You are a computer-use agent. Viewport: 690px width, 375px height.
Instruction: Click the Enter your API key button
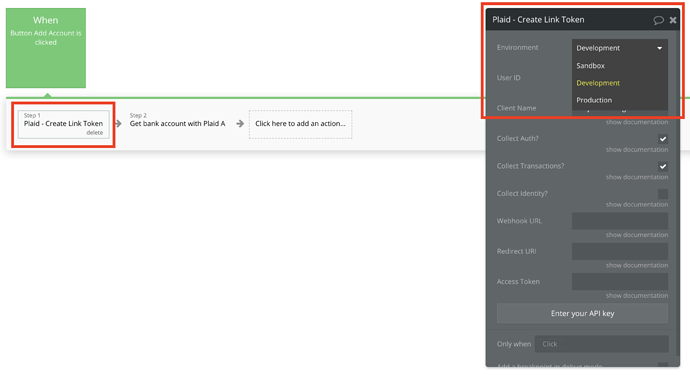coord(582,313)
